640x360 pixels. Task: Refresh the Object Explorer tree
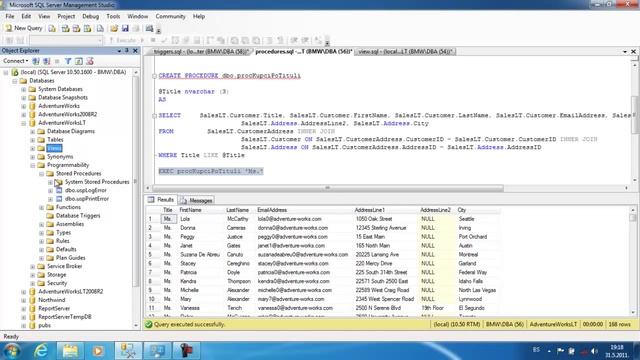(79, 61)
